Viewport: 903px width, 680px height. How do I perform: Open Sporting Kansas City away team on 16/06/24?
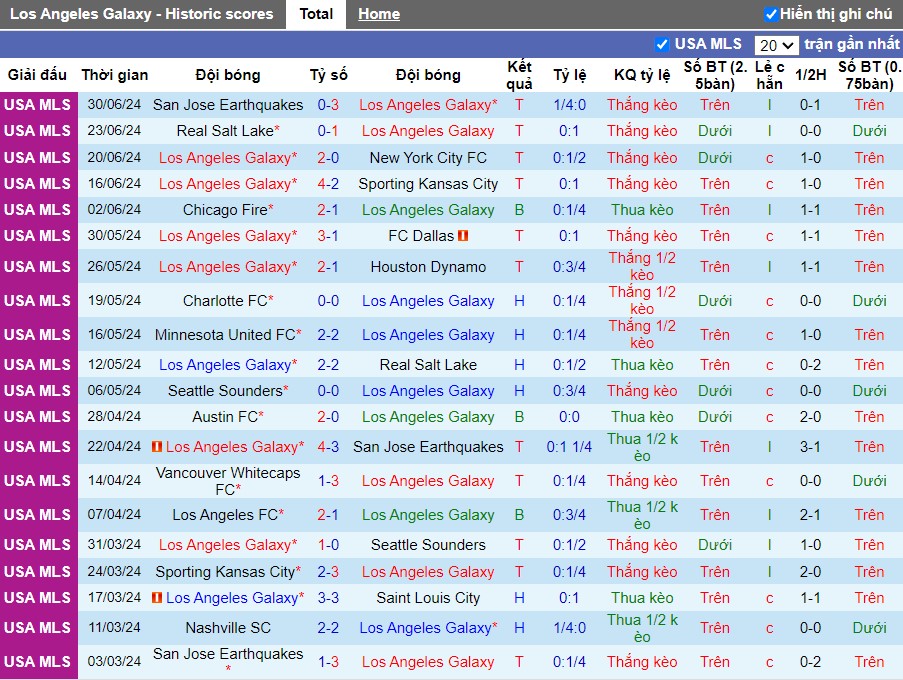428,184
